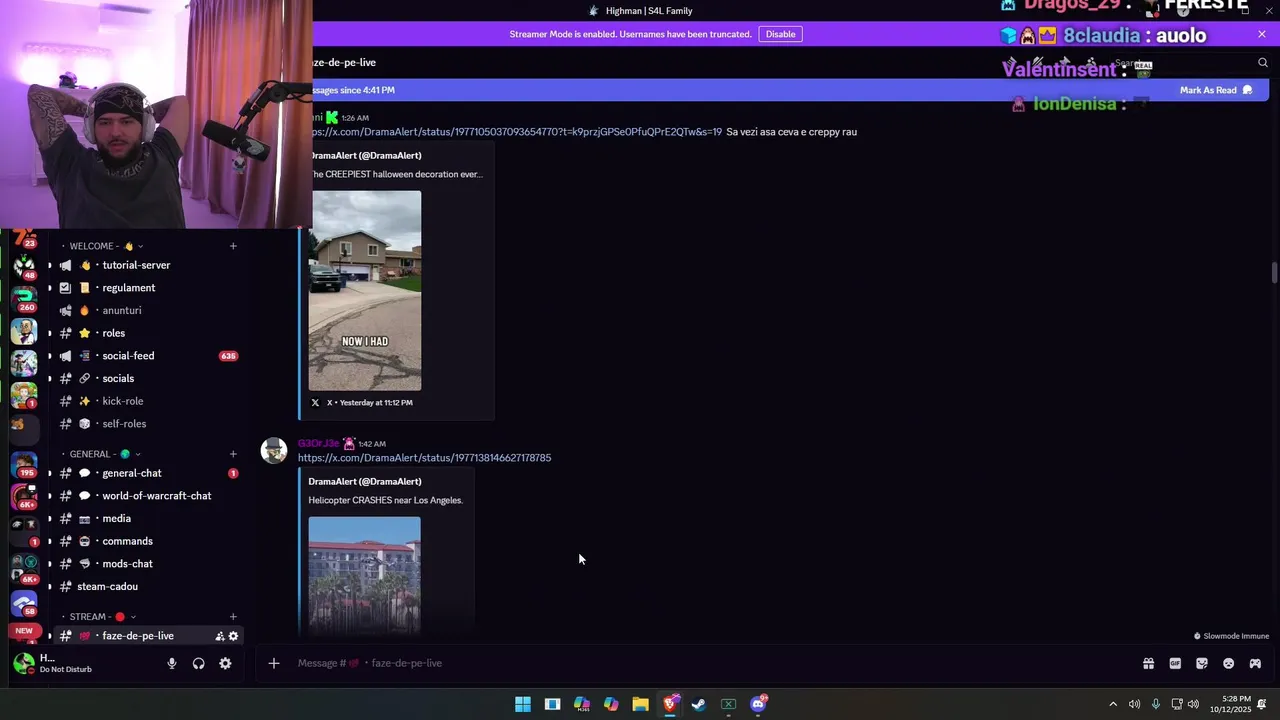Add a channel to GENERAL category

click(x=233, y=454)
